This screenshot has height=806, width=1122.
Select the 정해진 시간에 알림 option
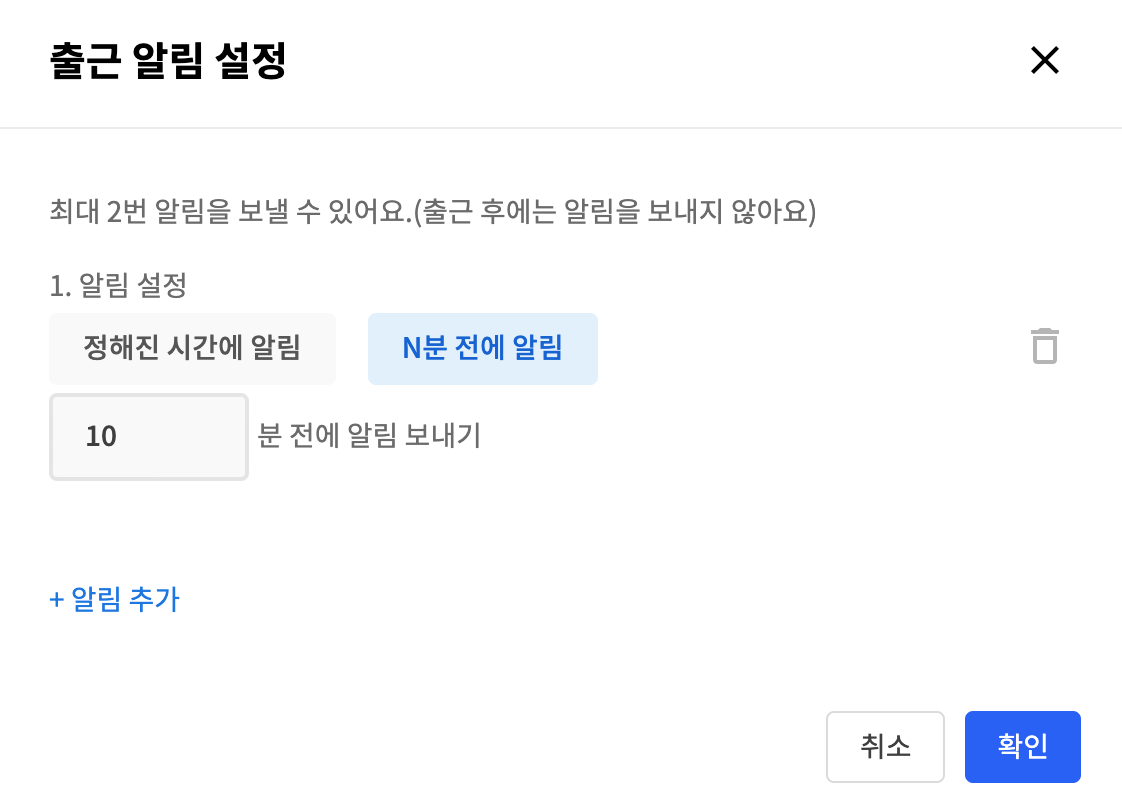(192, 349)
